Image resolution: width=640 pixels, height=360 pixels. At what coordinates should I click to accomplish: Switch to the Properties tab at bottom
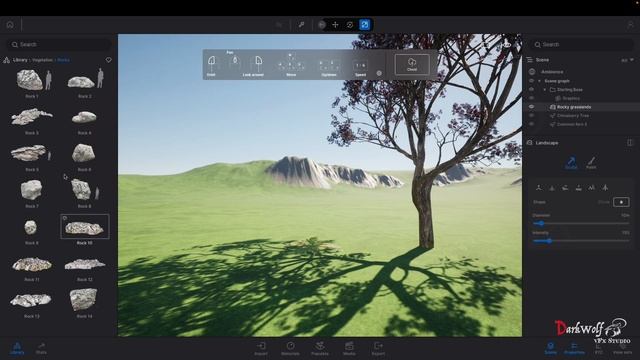click(574, 348)
